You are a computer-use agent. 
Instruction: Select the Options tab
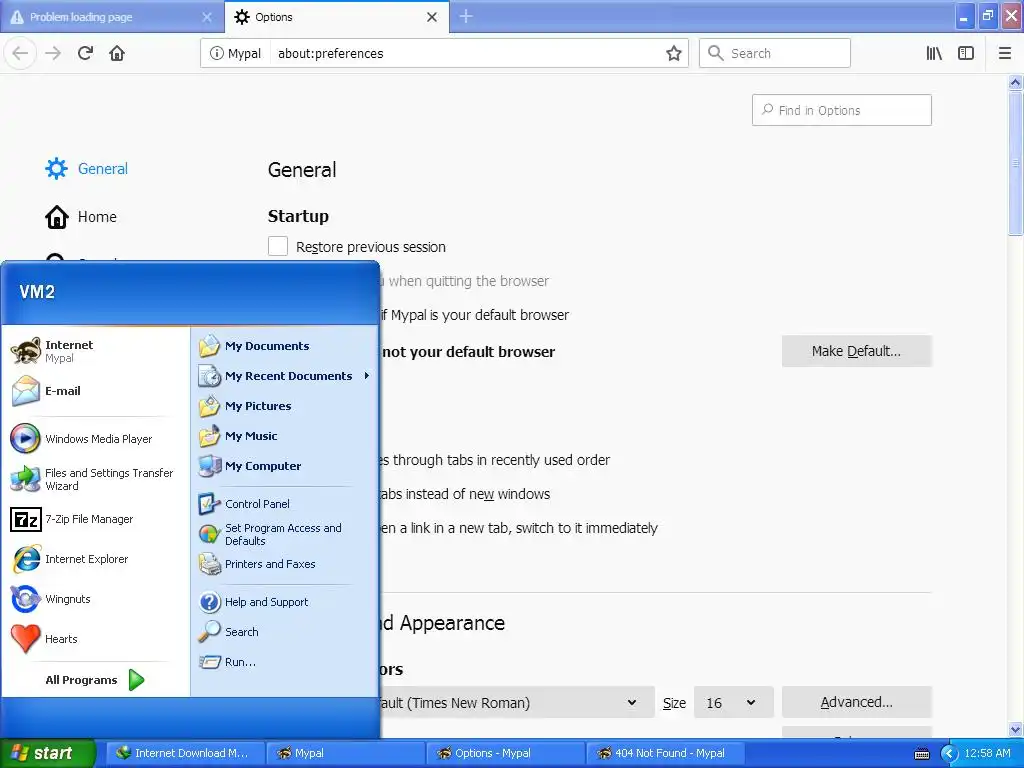pyautogui.click(x=336, y=17)
